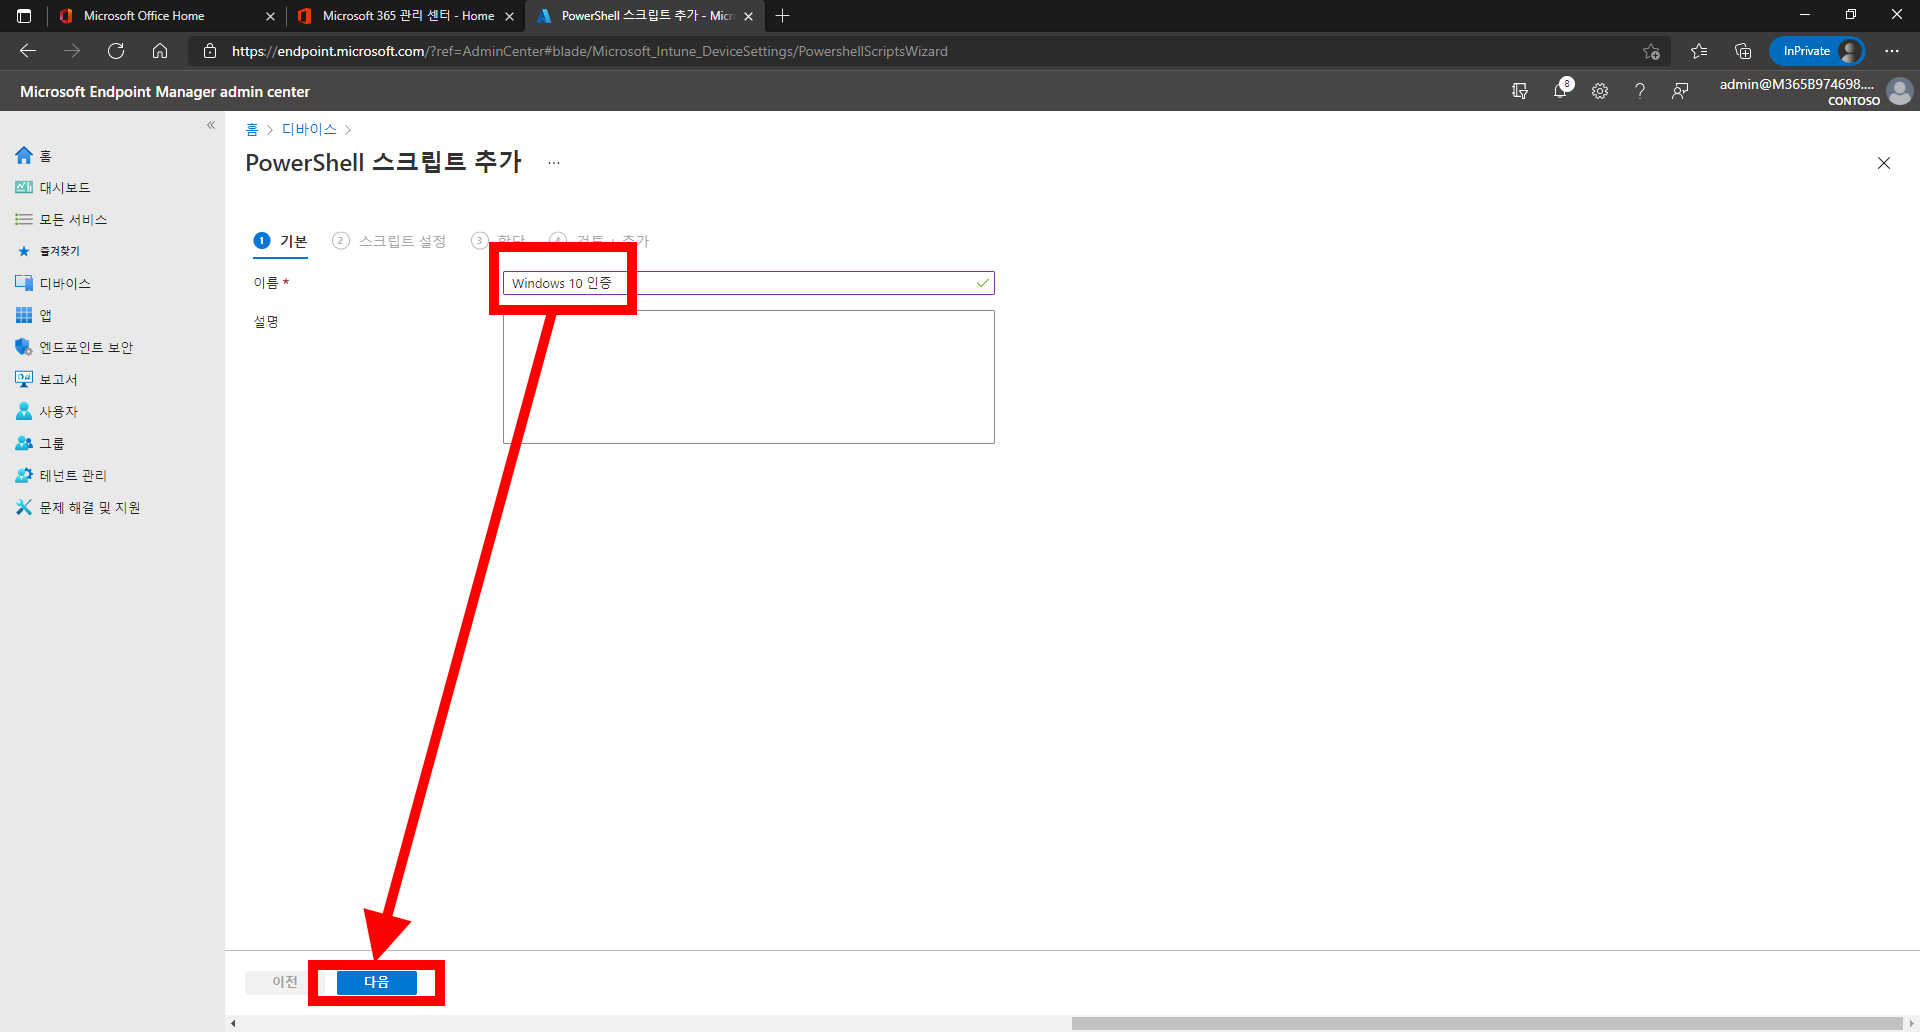Viewport: 1920px width, 1032px height.
Task: Switch to Microsoft Office Home browser tab
Action: [x=165, y=16]
